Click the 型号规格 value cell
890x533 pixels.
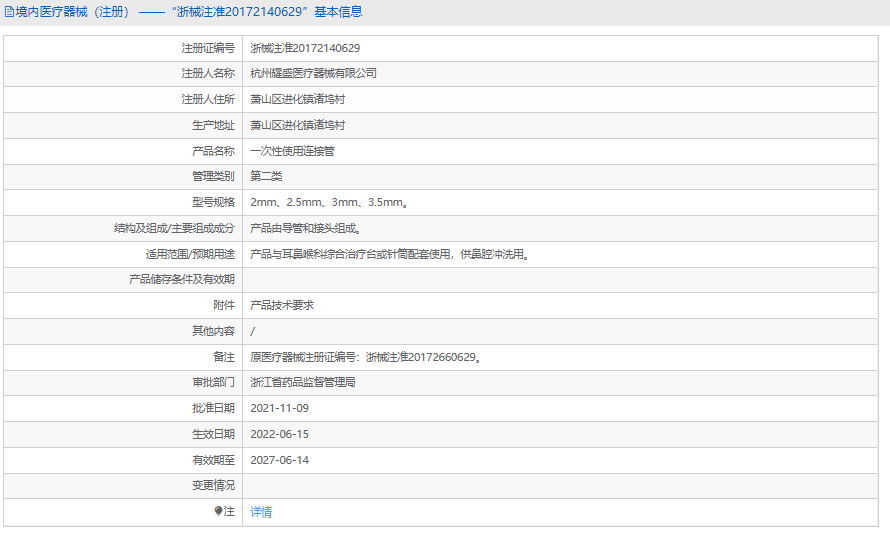(560, 202)
